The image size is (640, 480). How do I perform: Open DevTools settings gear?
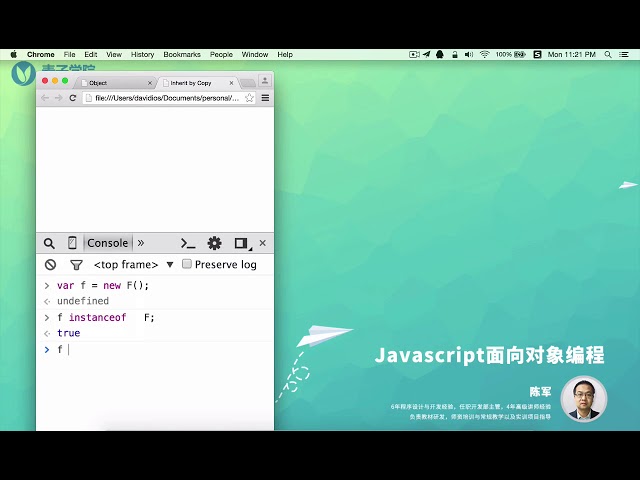click(x=214, y=243)
